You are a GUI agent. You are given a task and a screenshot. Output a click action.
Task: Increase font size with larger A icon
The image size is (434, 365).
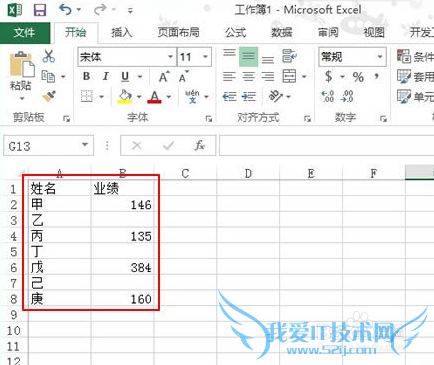(x=164, y=77)
